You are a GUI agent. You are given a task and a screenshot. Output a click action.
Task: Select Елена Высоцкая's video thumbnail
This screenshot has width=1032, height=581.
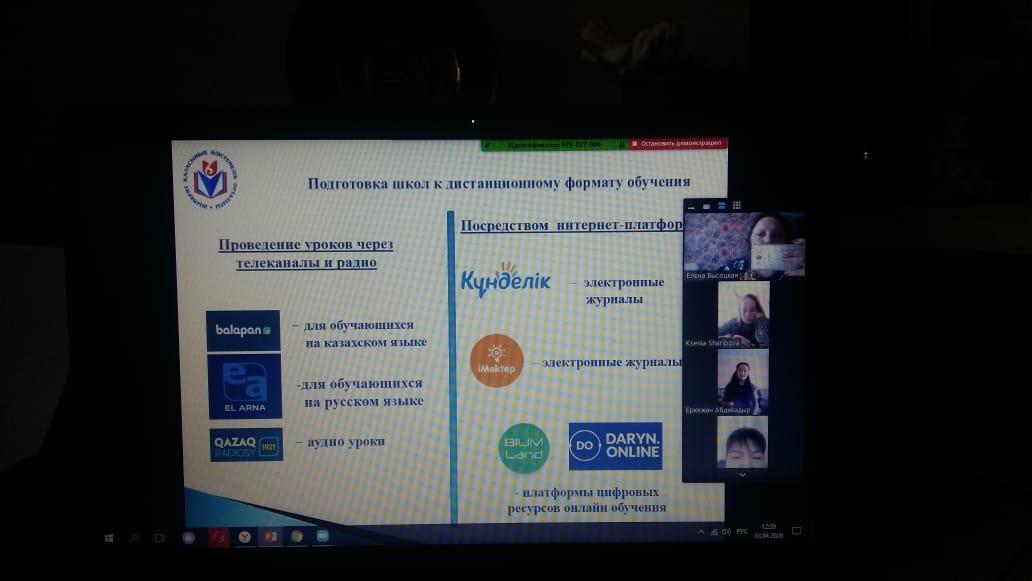pos(744,246)
